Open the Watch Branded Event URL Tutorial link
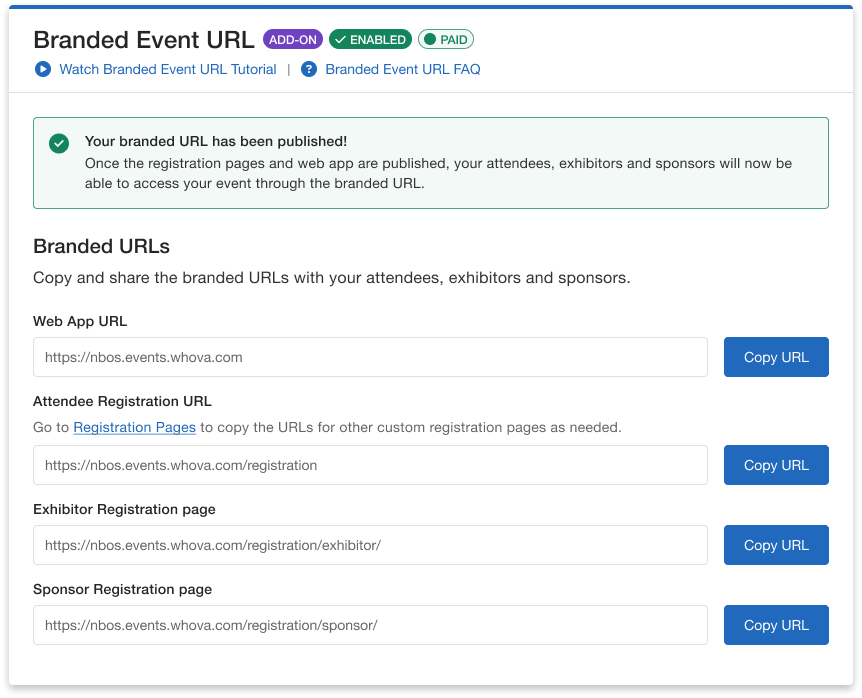862x698 pixels. point(167,69)
